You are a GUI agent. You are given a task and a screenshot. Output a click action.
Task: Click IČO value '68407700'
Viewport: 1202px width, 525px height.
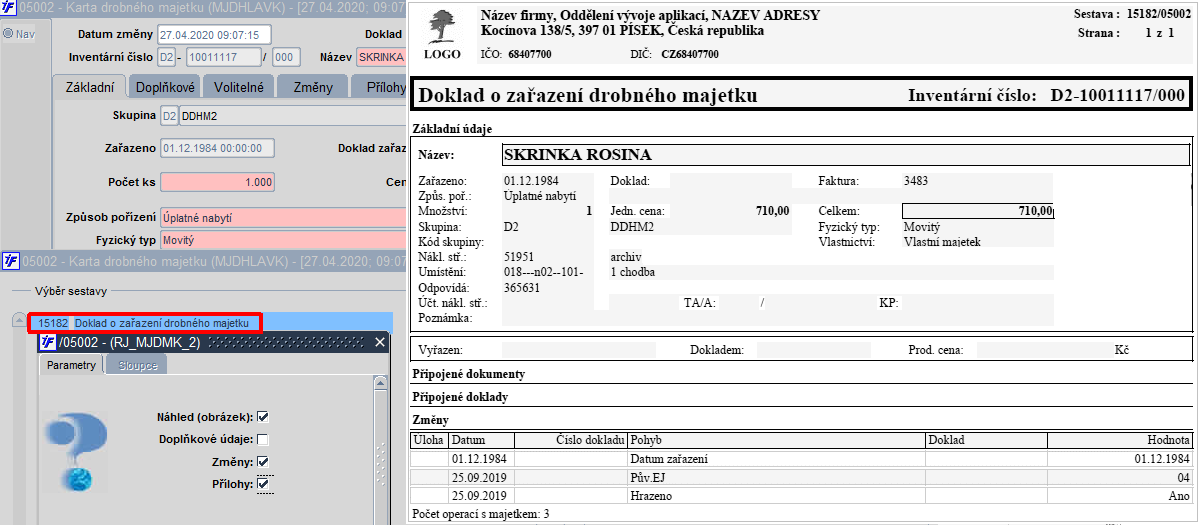529,53
